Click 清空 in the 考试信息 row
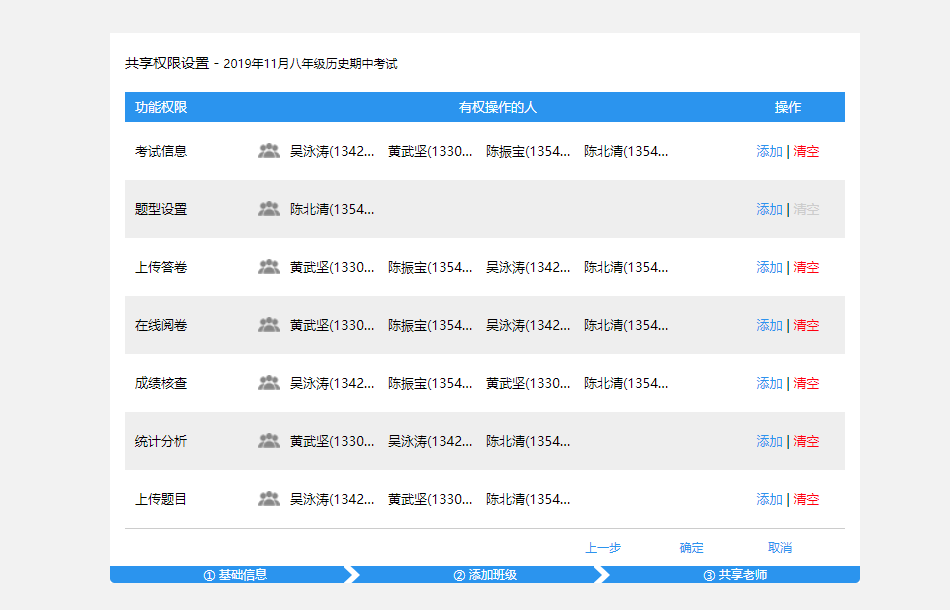This screenshot has width=950, height=610. click(x=806, y=152)
